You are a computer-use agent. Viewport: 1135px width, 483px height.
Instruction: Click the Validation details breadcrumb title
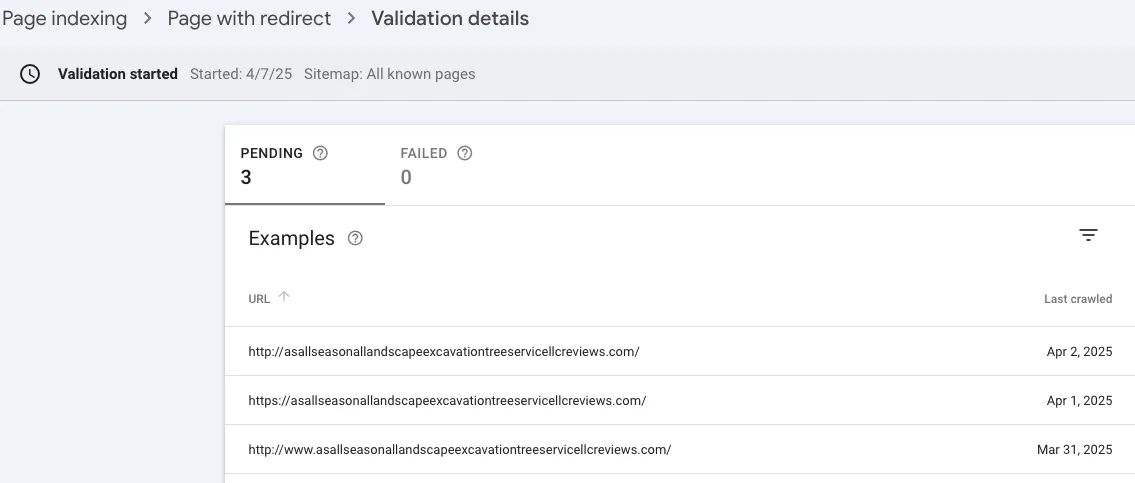(450, 18)
